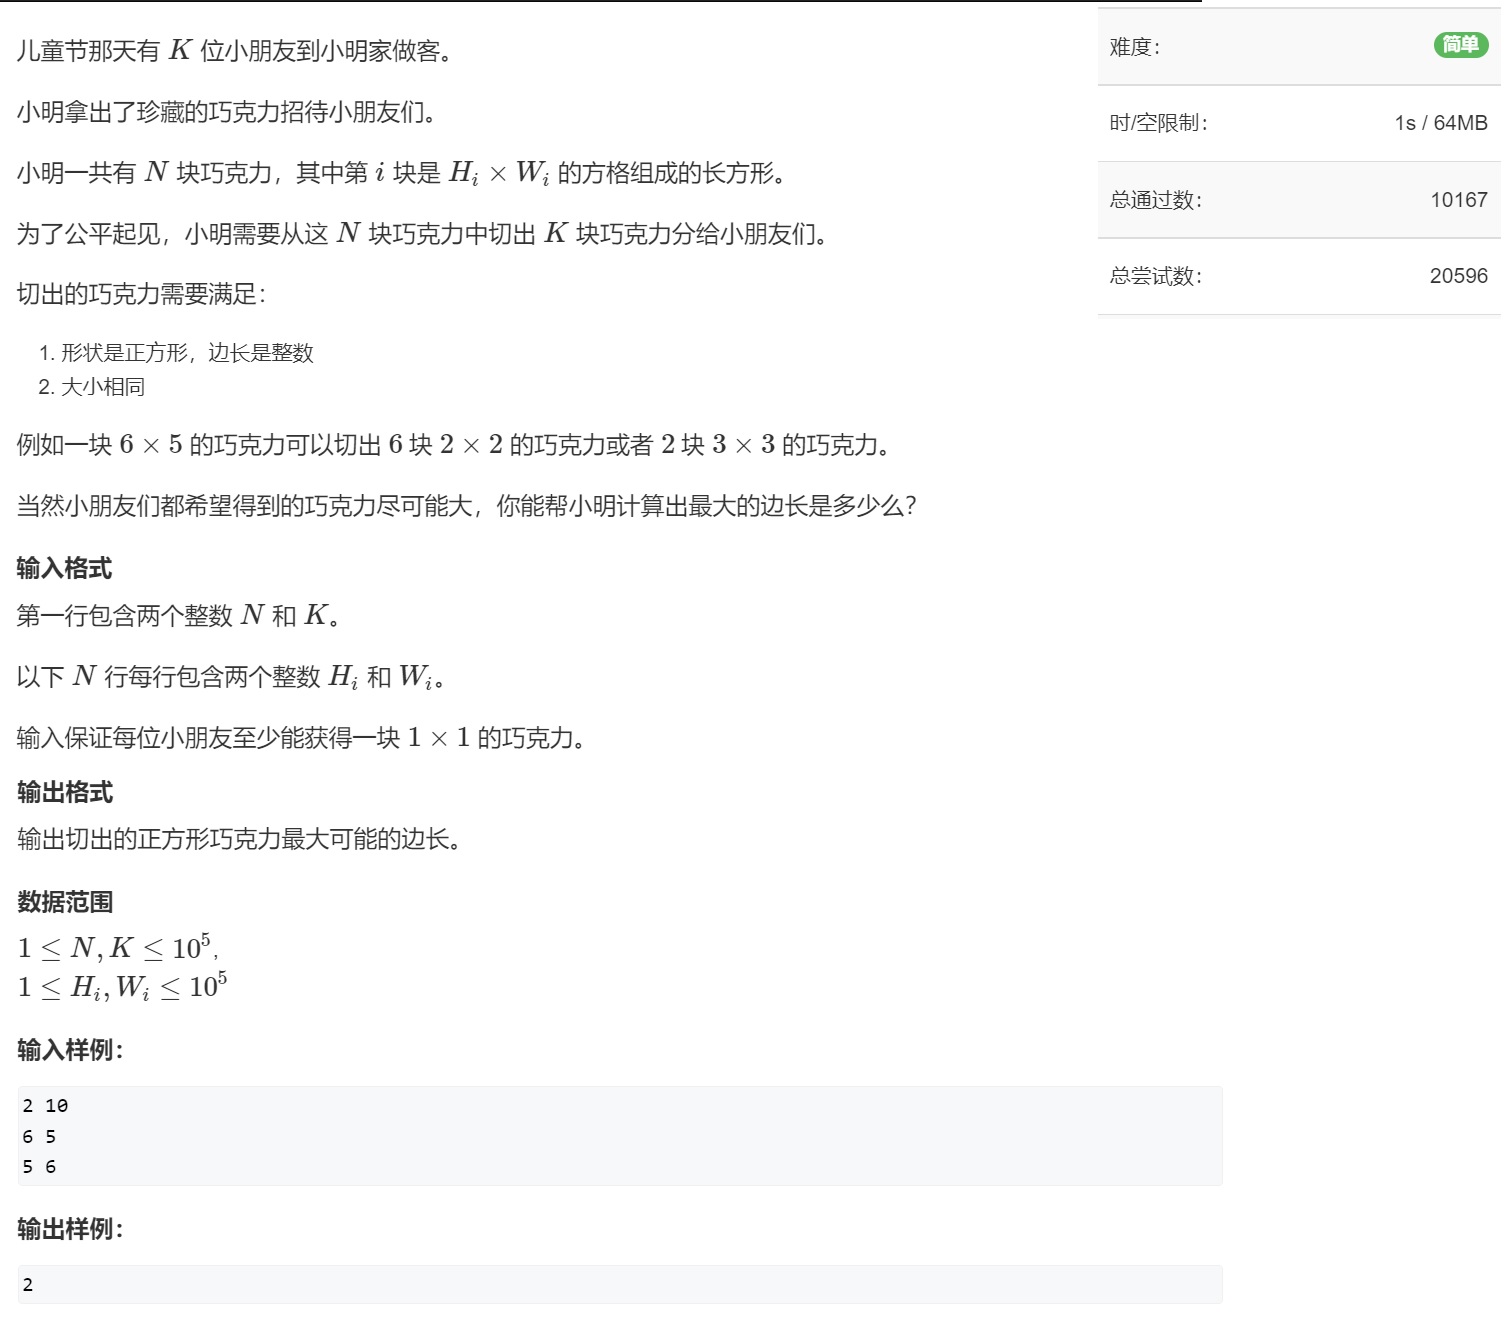Click the first sentence about 儿童节

[236, 51]
